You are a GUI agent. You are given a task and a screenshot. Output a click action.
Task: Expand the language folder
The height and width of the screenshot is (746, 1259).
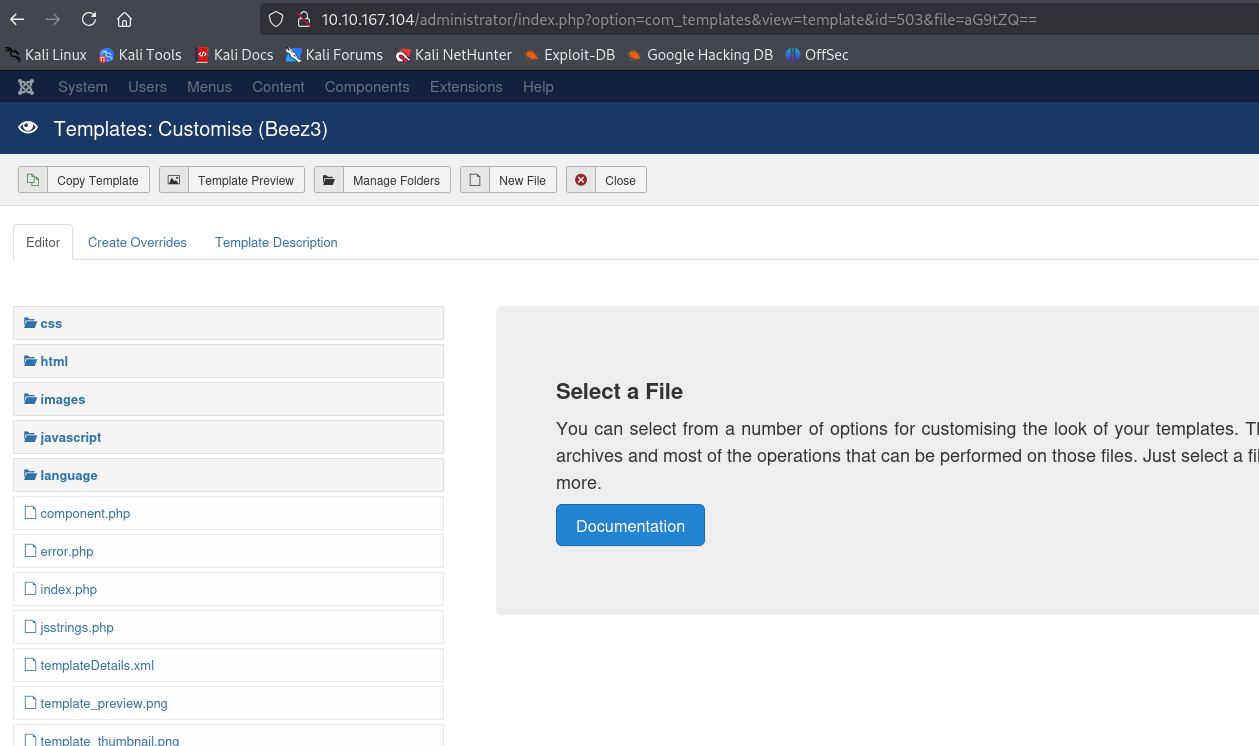(68, 476)
